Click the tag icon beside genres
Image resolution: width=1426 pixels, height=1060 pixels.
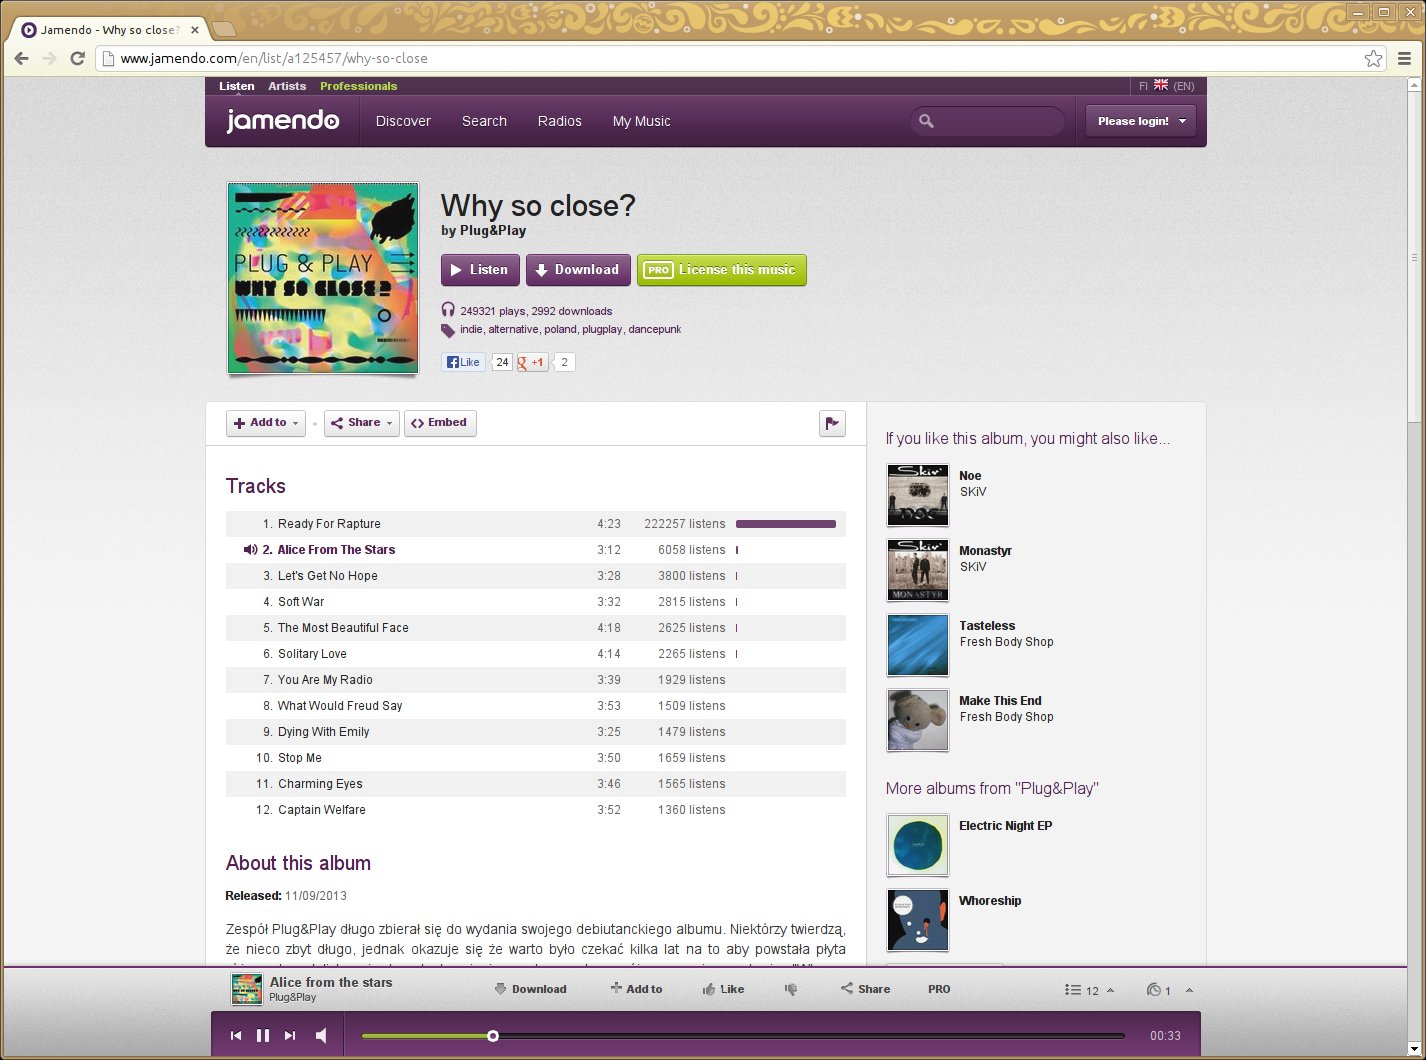(x=448, y=330)
